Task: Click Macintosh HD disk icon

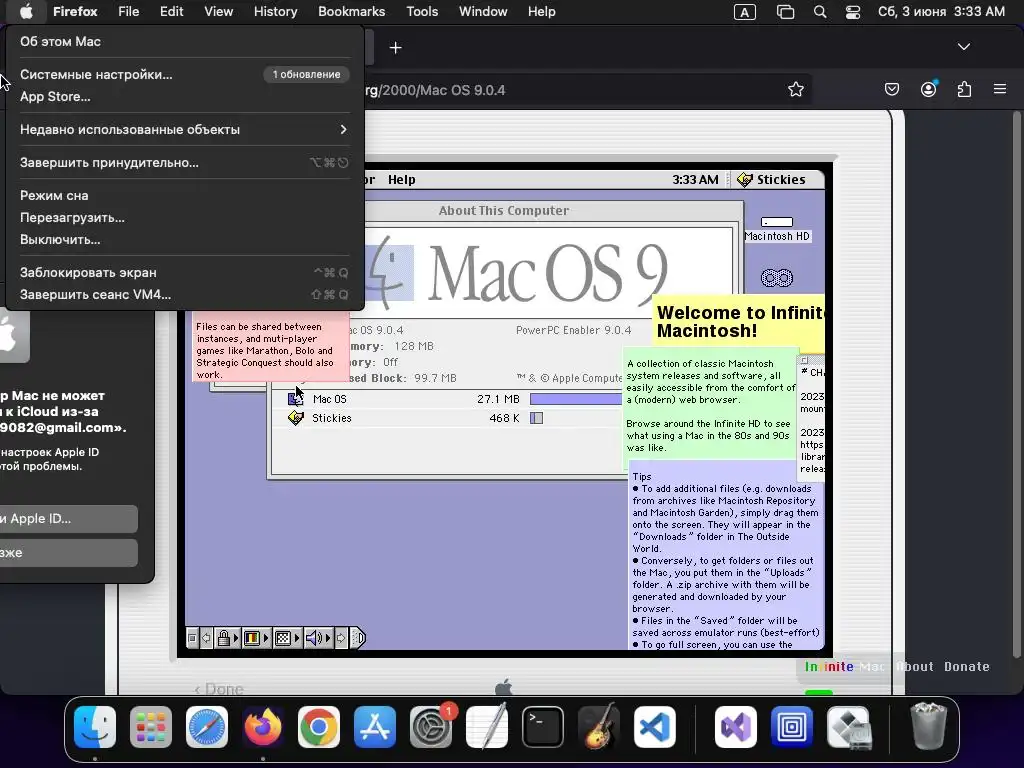Action: (x=776, y=229)
